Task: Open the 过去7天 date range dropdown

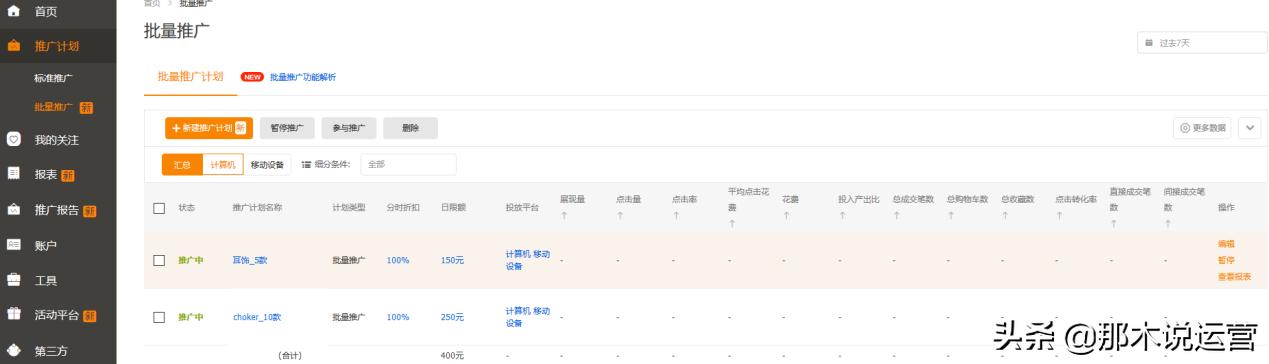Action: [x=1202, y=43]
